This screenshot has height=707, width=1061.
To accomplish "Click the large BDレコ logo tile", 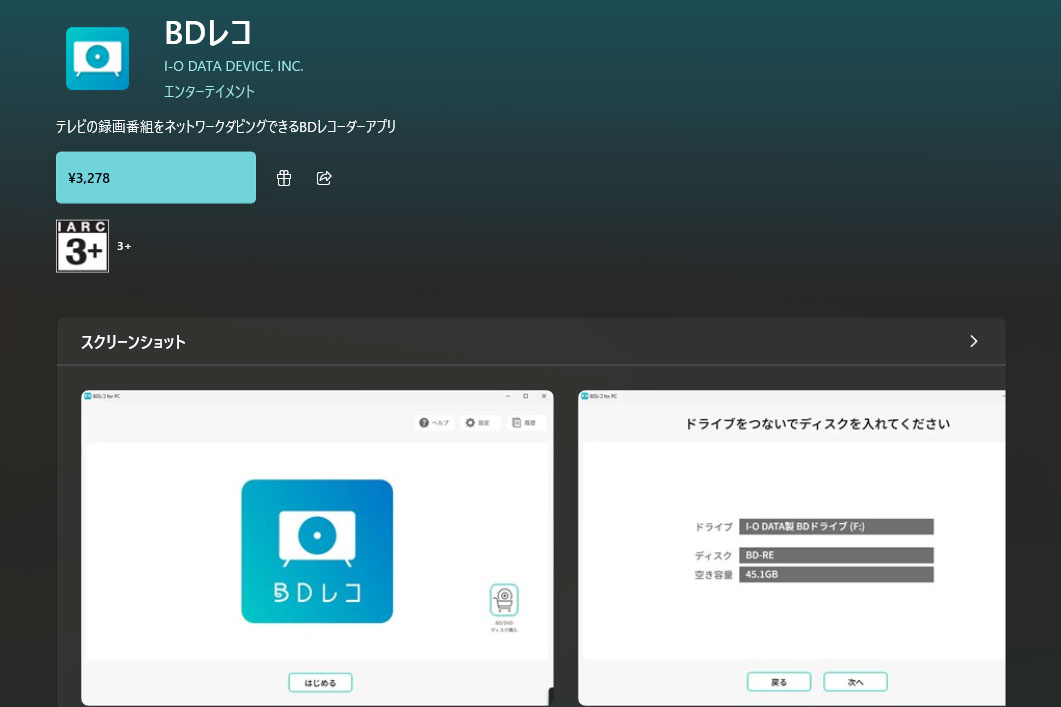I will point(317,551).
